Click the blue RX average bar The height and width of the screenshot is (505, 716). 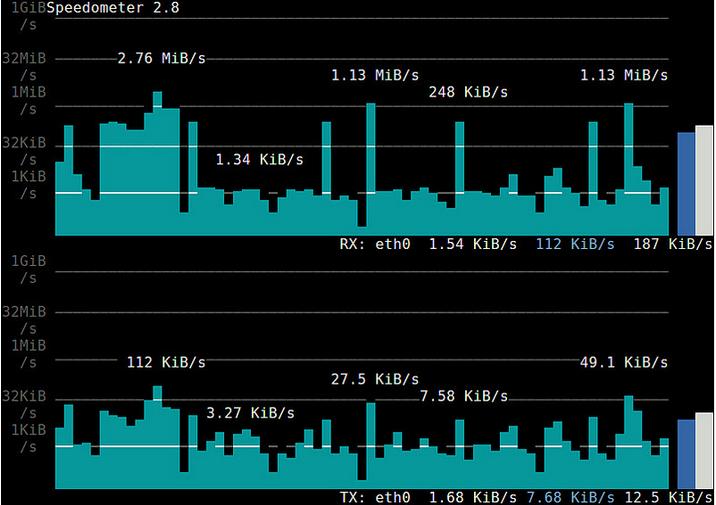coord(686,183)
